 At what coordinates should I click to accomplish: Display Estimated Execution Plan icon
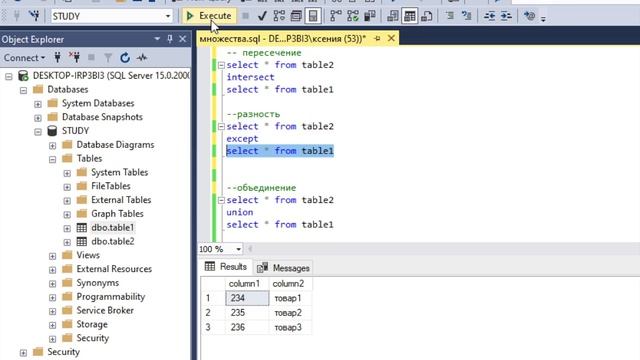pos(279,16)
